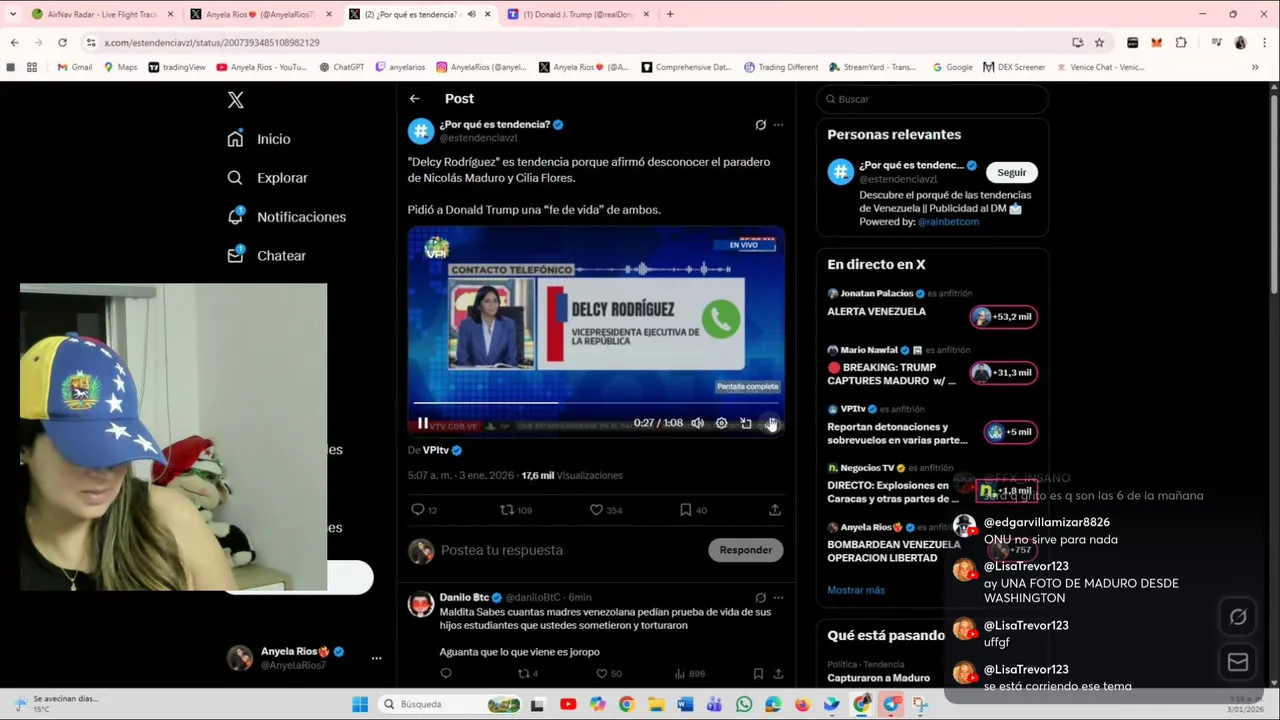The image size is (1280, 720).
Task: Bookmark the post with 40 saves
Action: [x=693, y=510]
